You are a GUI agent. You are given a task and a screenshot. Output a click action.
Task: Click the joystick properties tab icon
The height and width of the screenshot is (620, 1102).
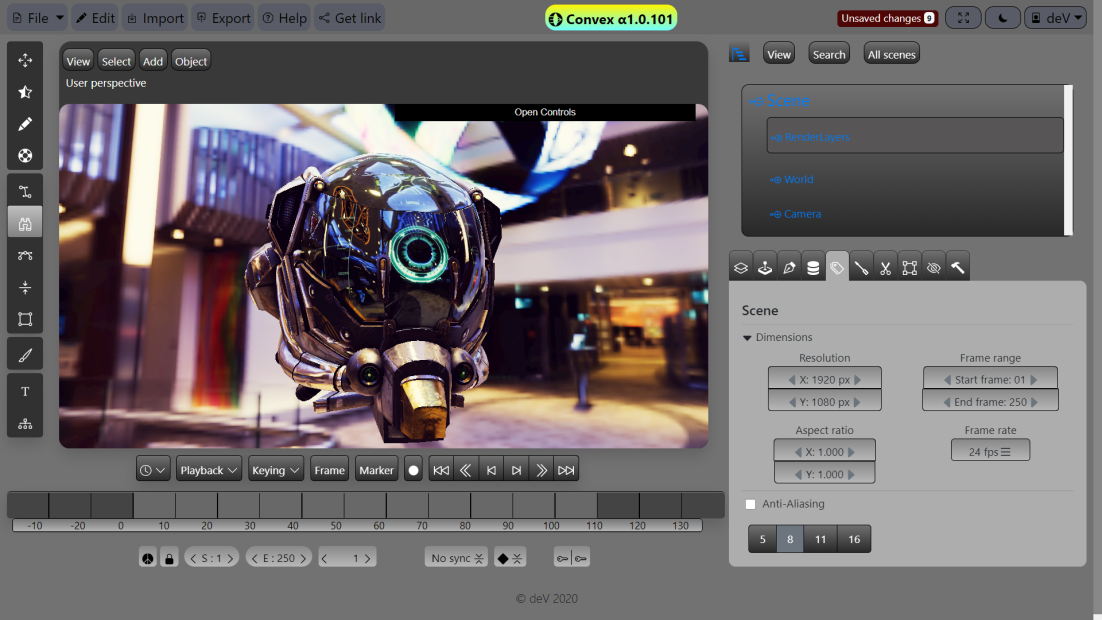(x=765, y=267)
